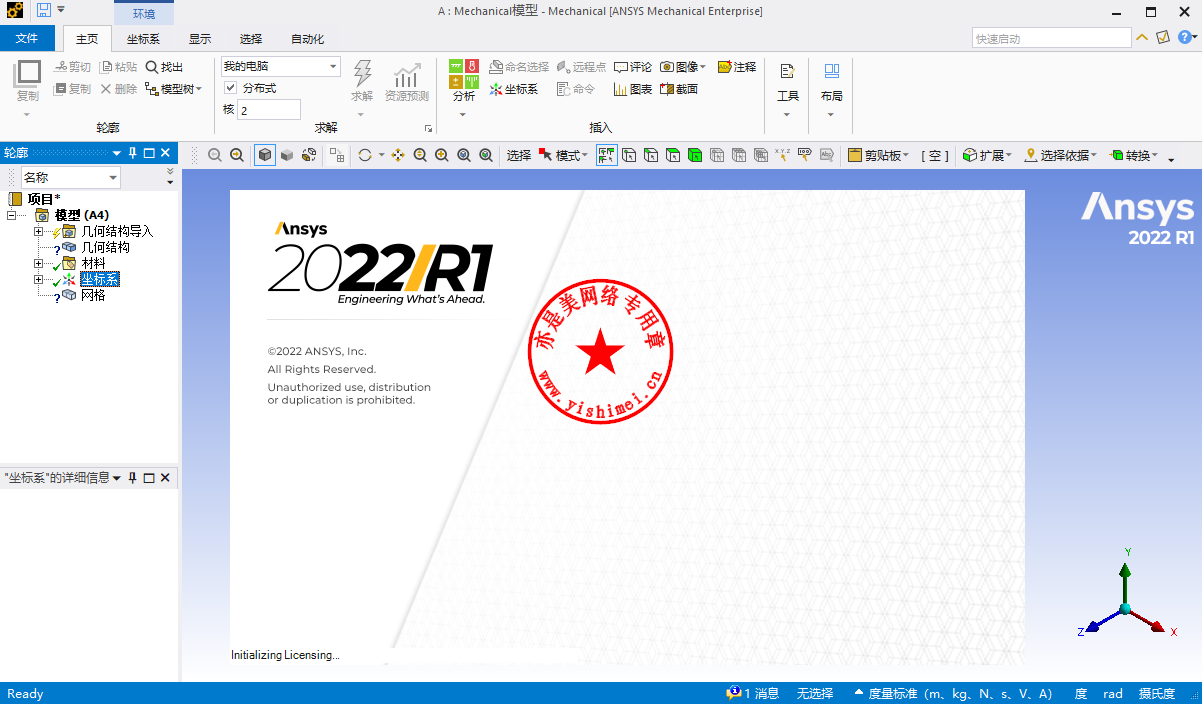The height and width of the screenshot is (704, 1202).
Task: Add a 注释 (Annotation) from the ribbon
Action: click(x=737, y=67)
